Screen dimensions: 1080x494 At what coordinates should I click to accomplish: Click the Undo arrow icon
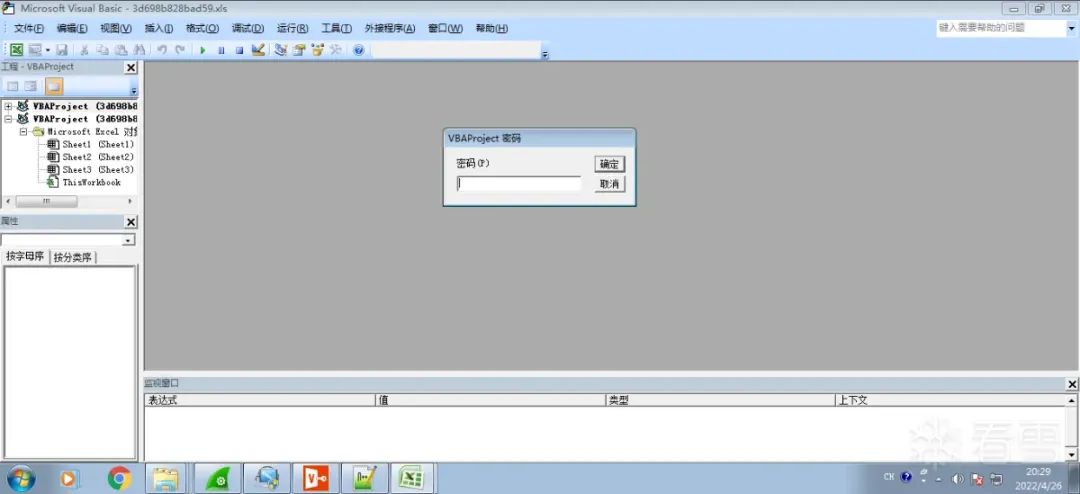coord(162,50)
